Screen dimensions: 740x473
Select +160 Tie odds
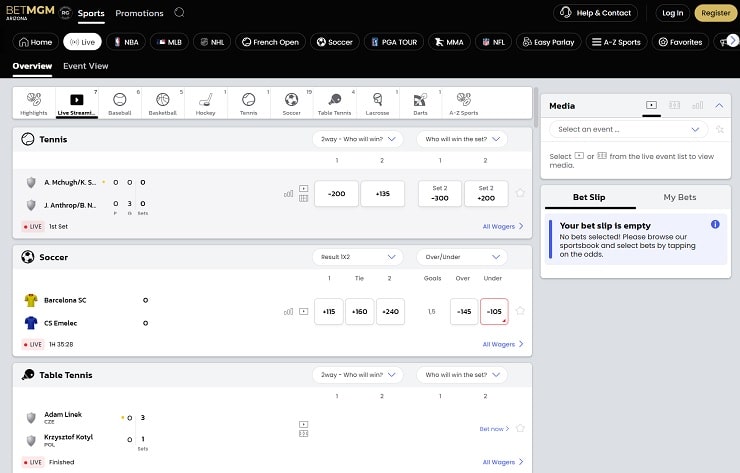360,312
